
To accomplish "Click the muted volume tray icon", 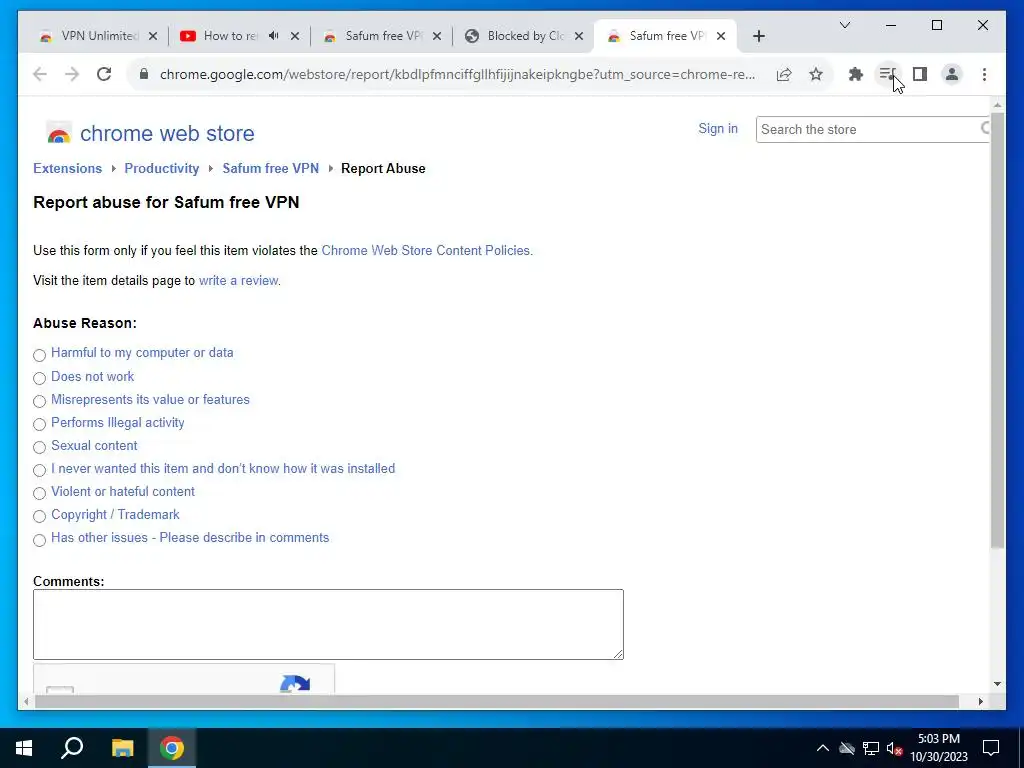I will (x=894, y=748).
